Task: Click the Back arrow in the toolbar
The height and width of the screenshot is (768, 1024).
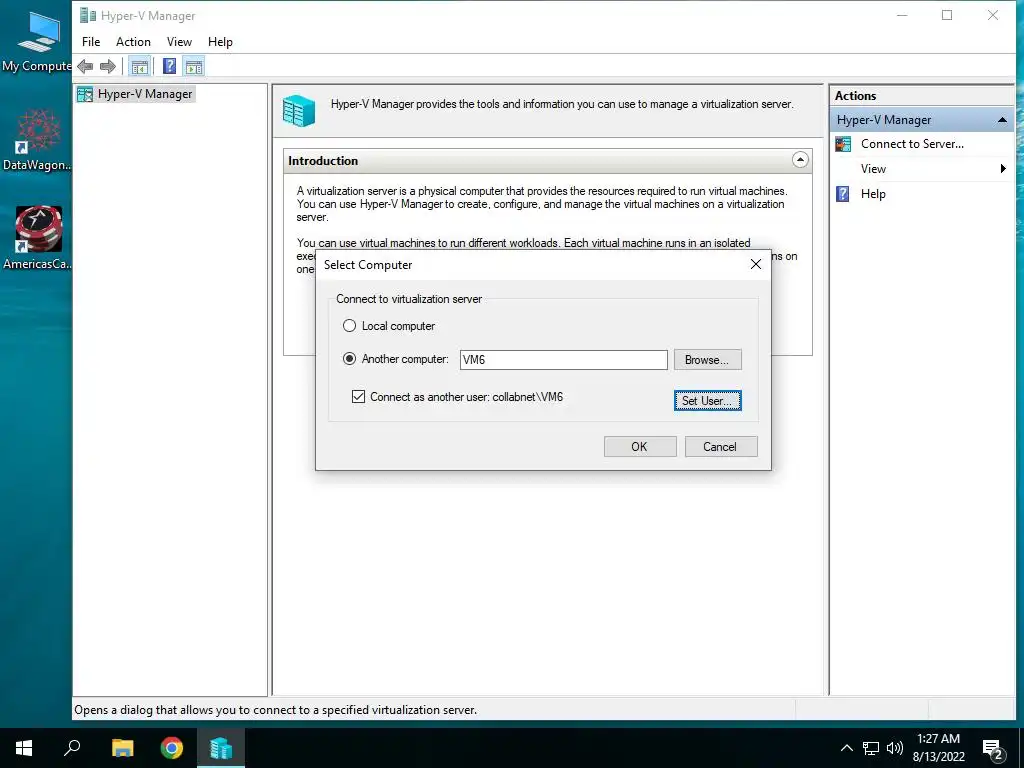Action: (x=85, y=66)
